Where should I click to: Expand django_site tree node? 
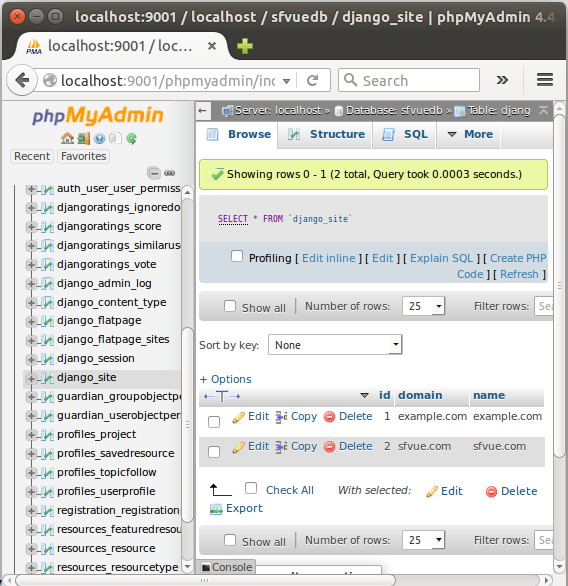click(31, 378)
